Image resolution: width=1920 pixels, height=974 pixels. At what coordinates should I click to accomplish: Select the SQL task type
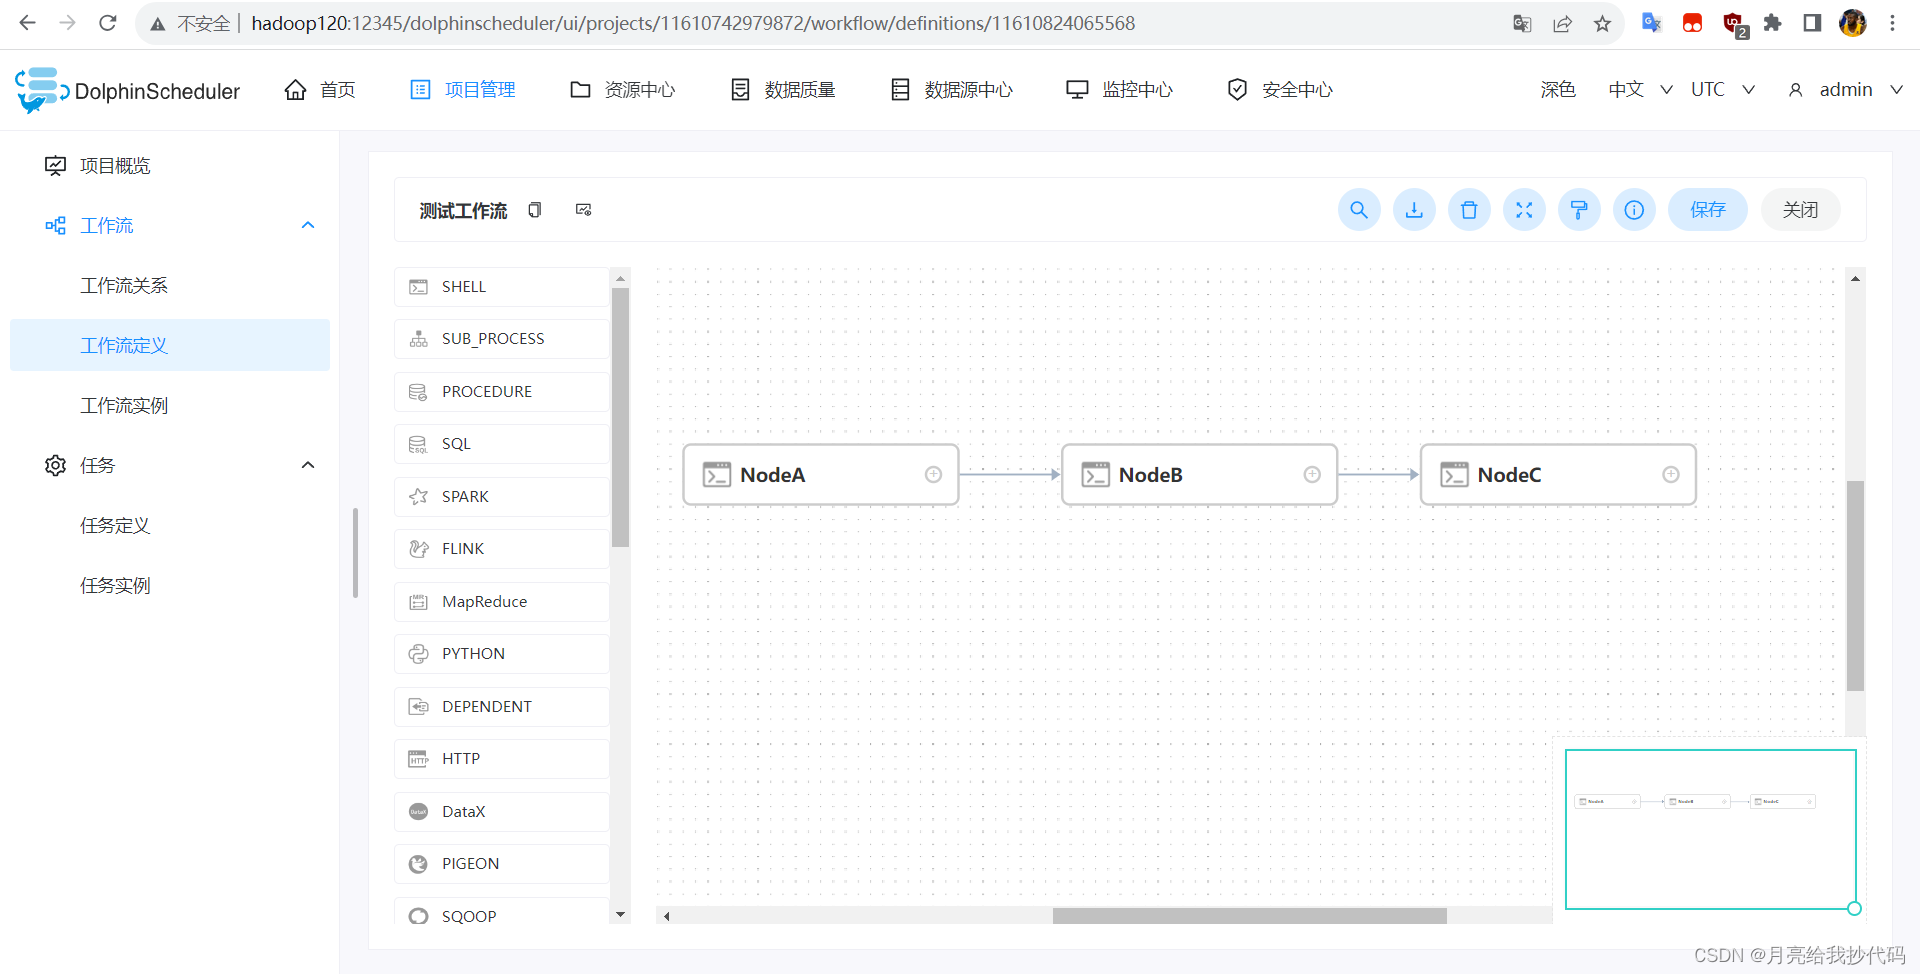[501, 444]
